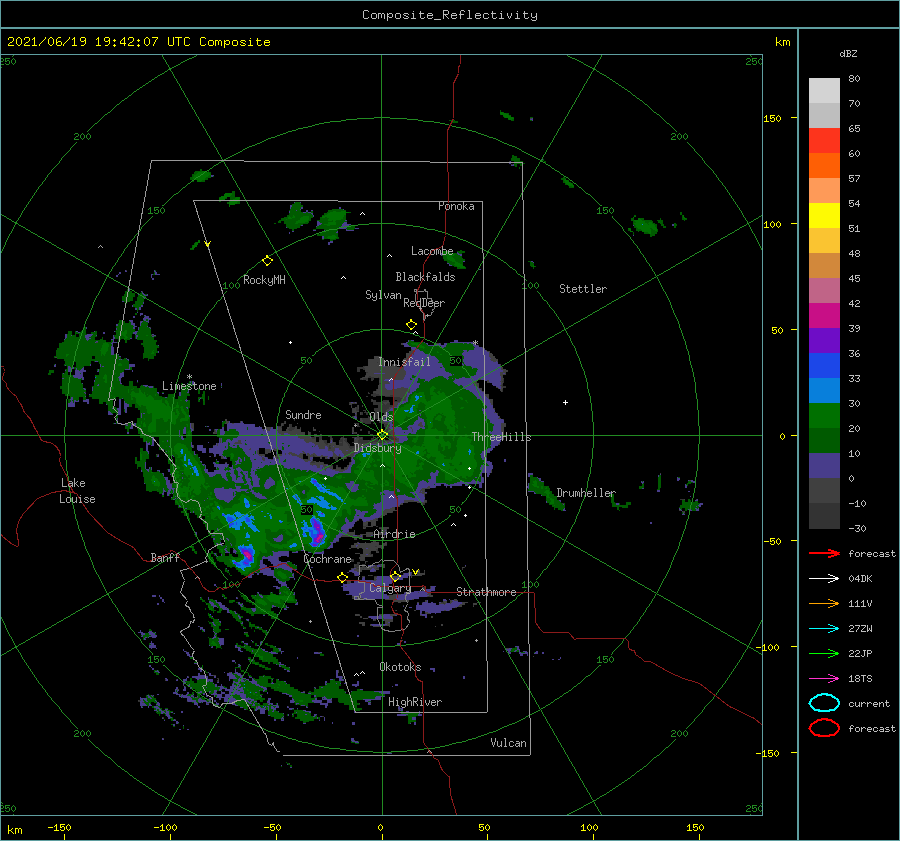Click the boxed 50 range label above Cochrane
900x841 pixels.
point(307,510)
